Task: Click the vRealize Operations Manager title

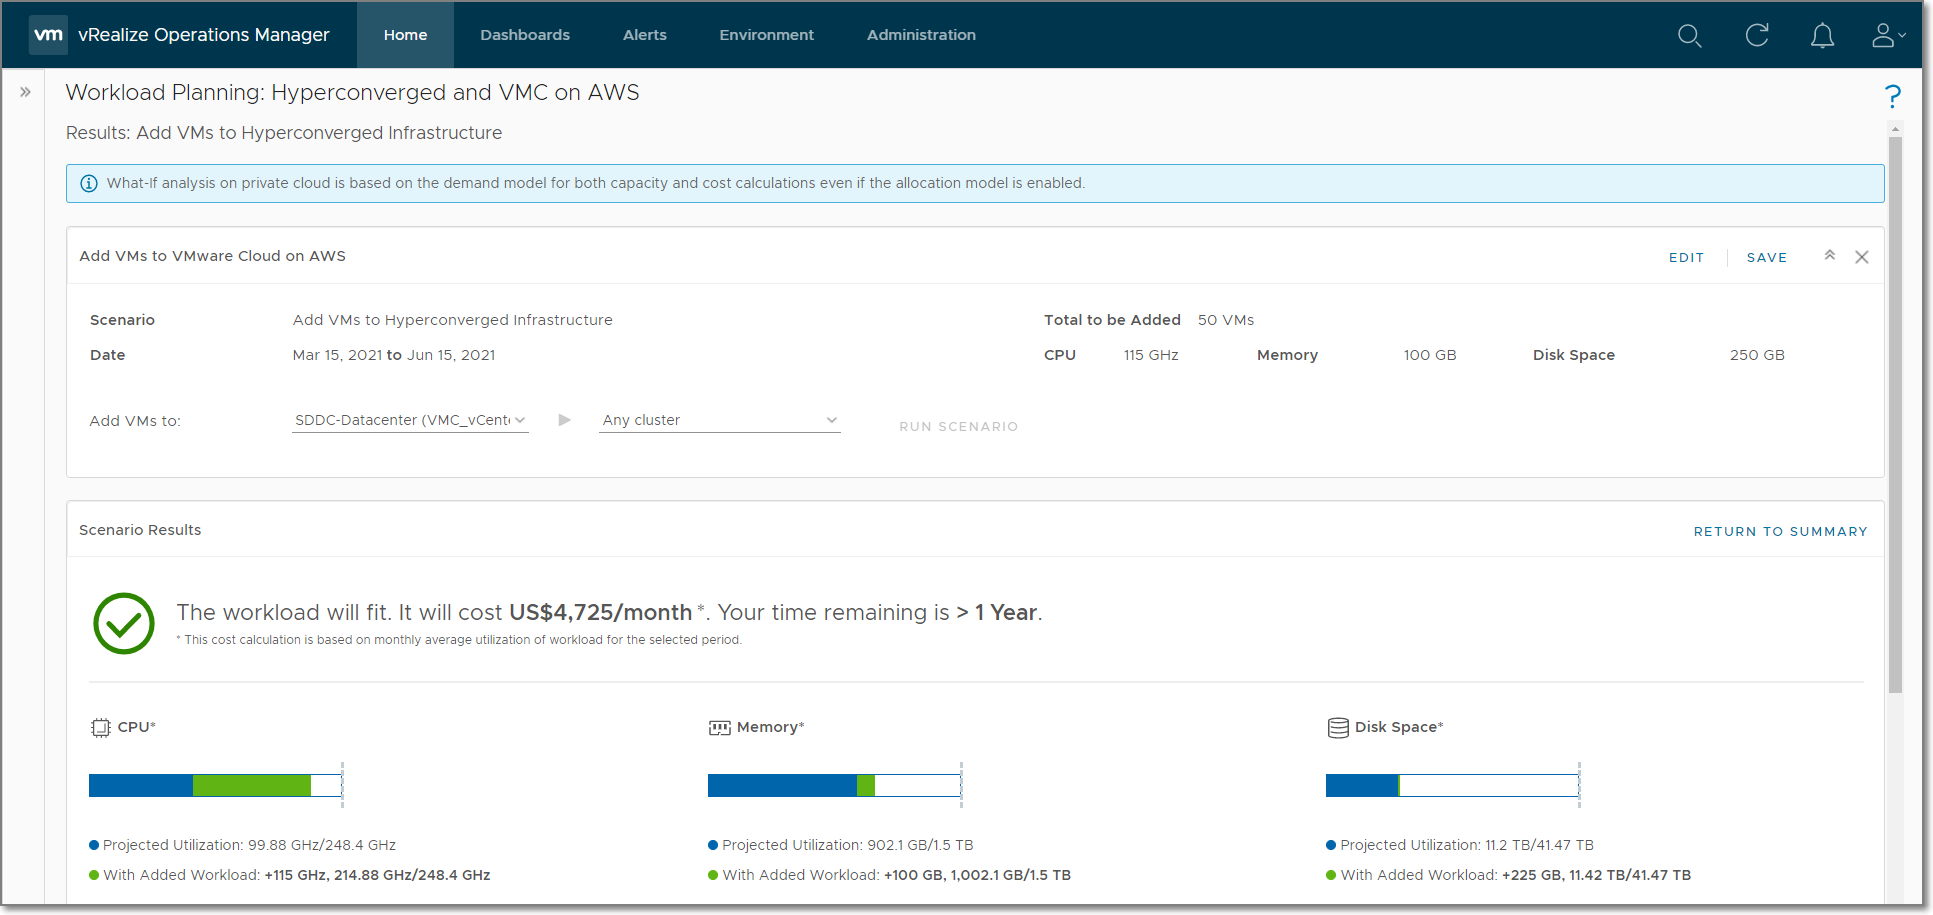Action: click(204, 35)
